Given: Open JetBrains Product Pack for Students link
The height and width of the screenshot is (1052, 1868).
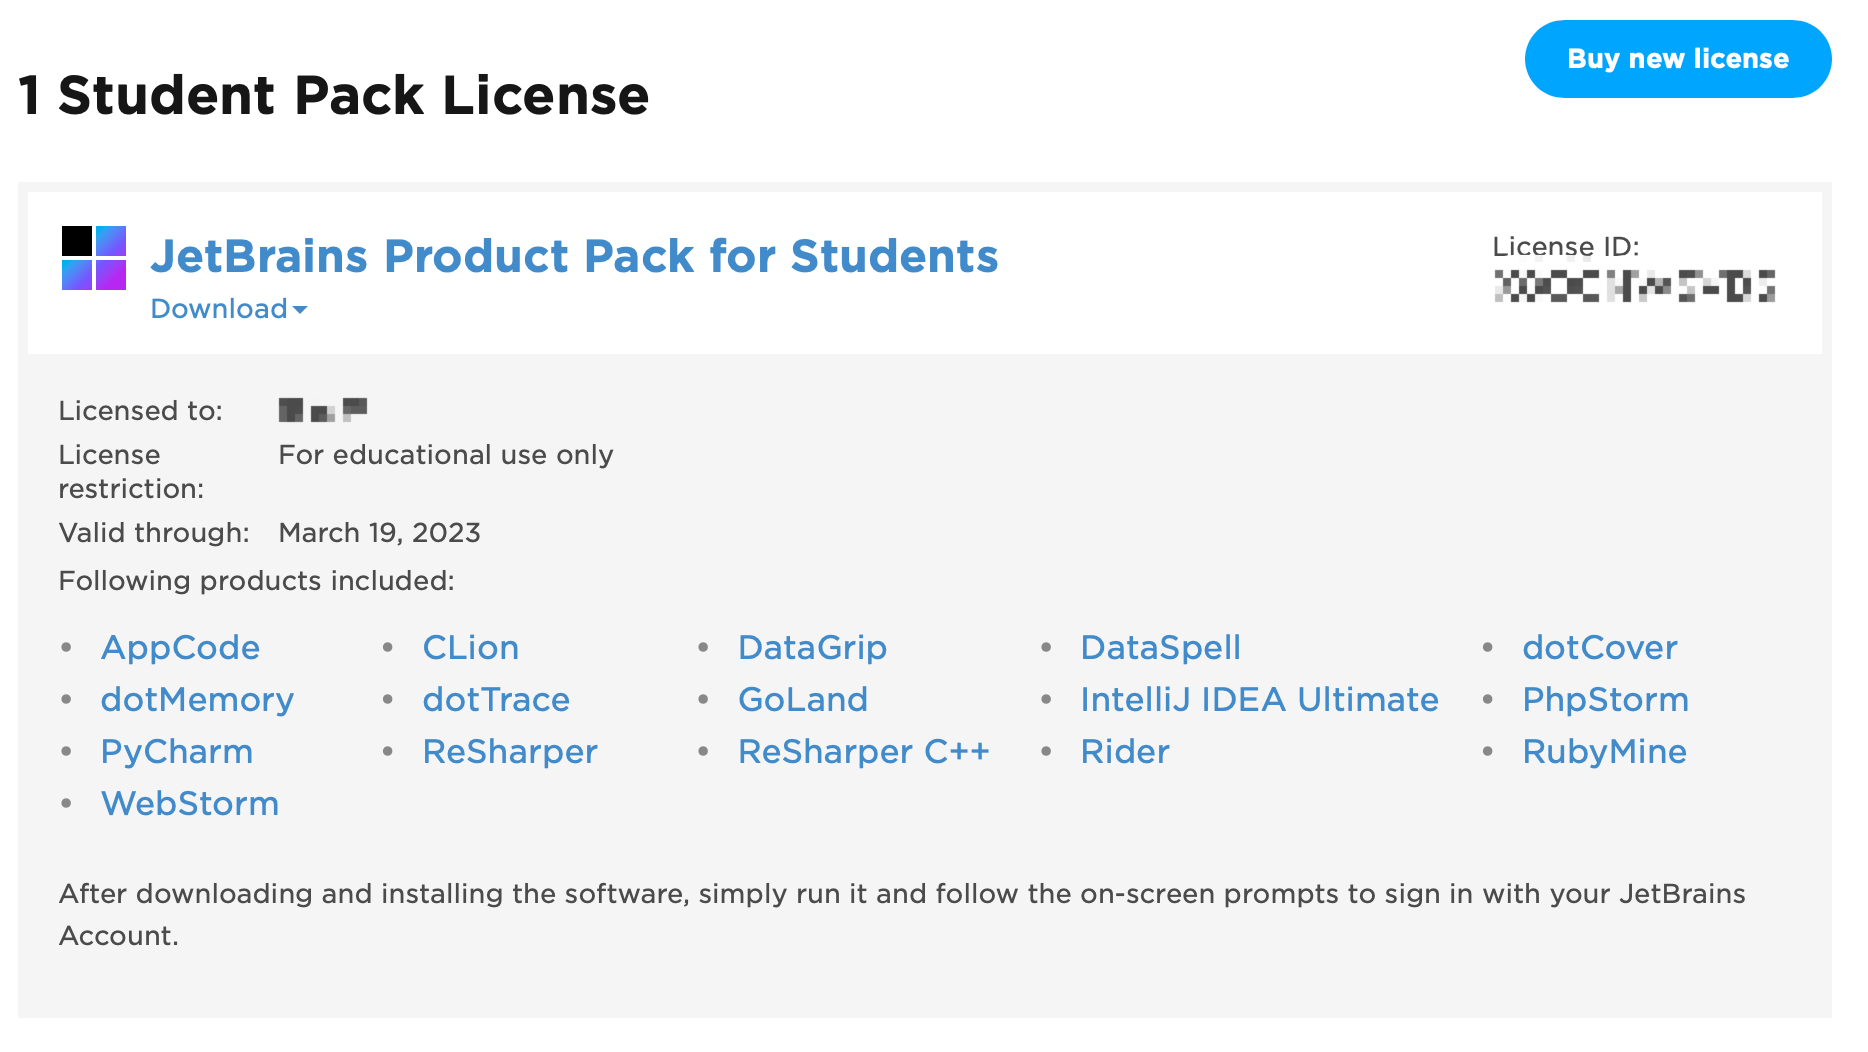Looking at the screenshot, I should click(x=574, y=256).
